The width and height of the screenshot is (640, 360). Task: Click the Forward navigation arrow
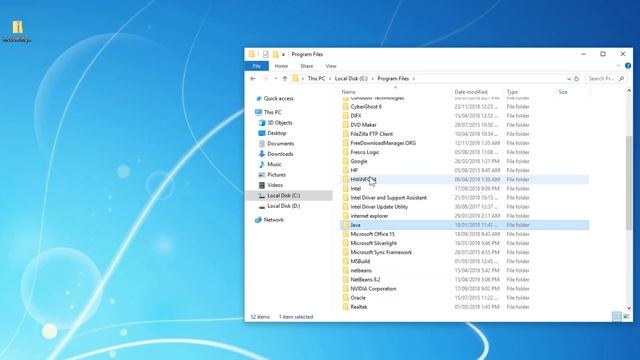265,79
